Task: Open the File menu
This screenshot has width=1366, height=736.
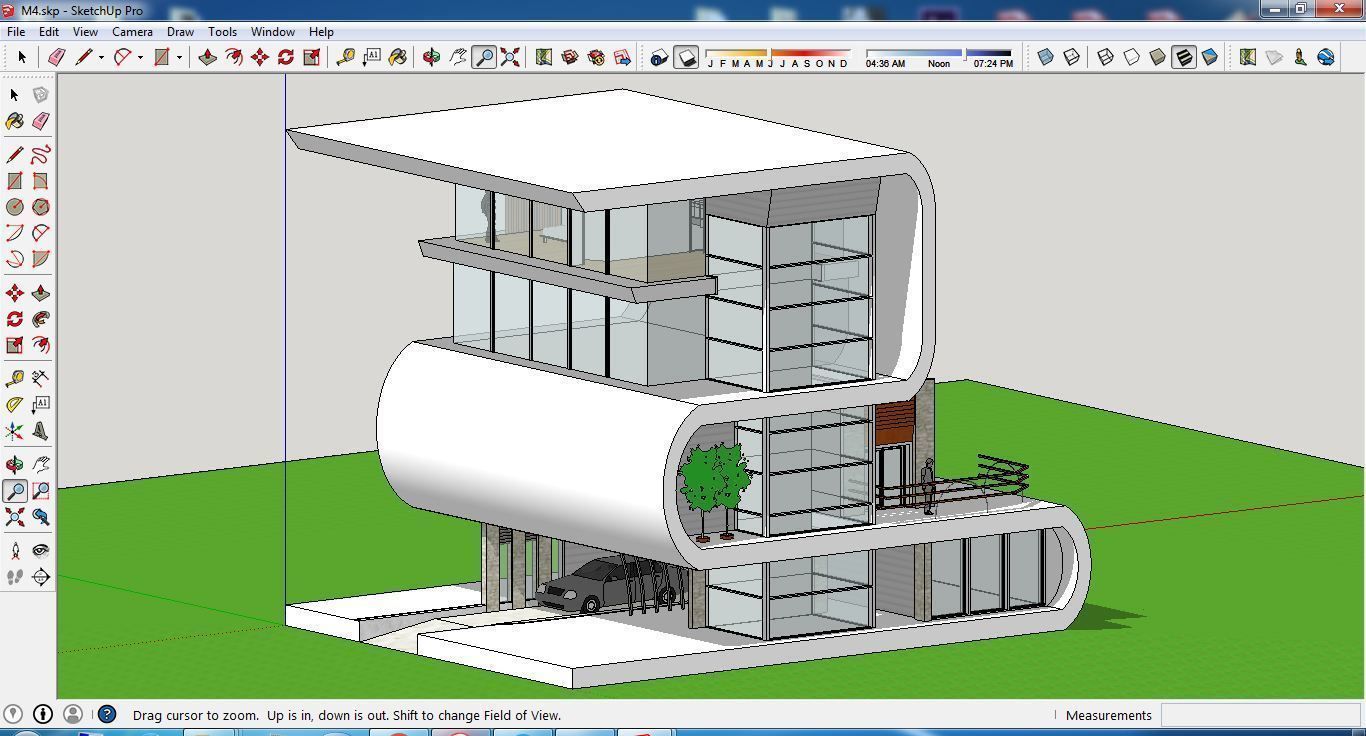Action: tap(16, 31)
